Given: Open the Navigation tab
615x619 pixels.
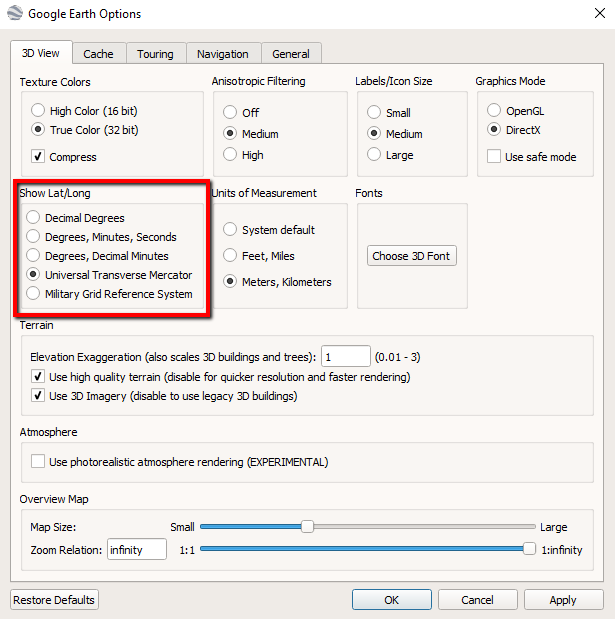Looking at the screenshot, I should tap(223, 54).
